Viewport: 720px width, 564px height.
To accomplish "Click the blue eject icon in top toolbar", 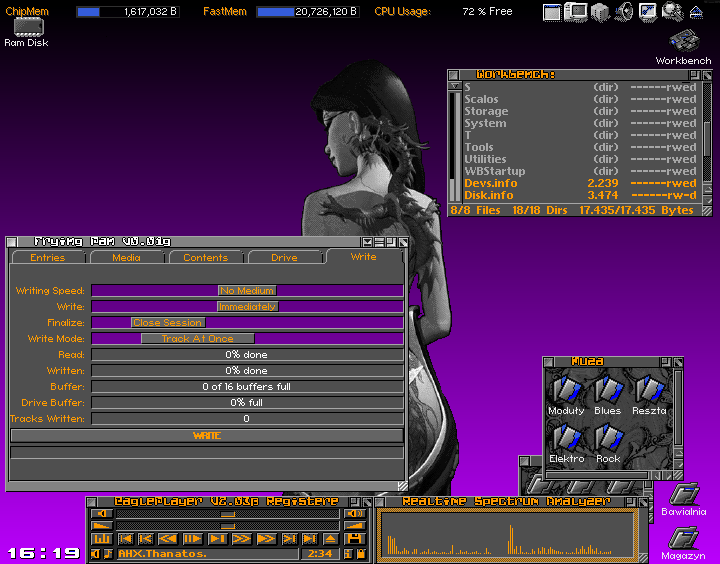I will coord(697,12).
